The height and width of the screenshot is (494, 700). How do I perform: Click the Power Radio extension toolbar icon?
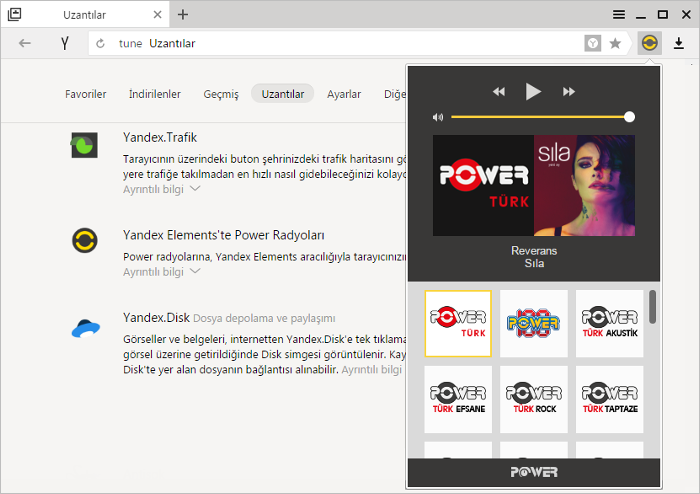pos(649,43)
